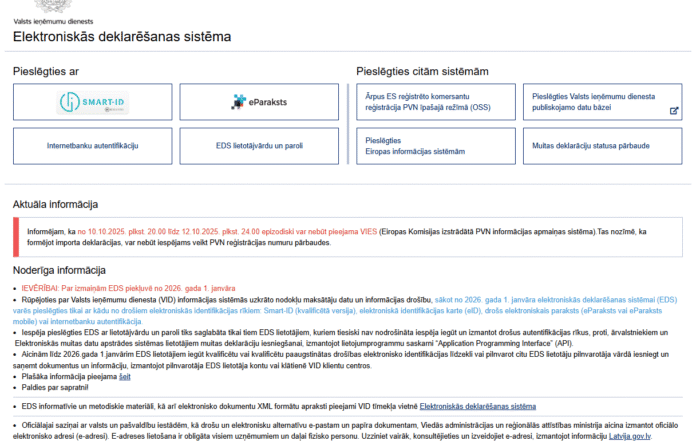Click the 'Noderīga informācija' heading
700x441 pixels.
point(59,270)
